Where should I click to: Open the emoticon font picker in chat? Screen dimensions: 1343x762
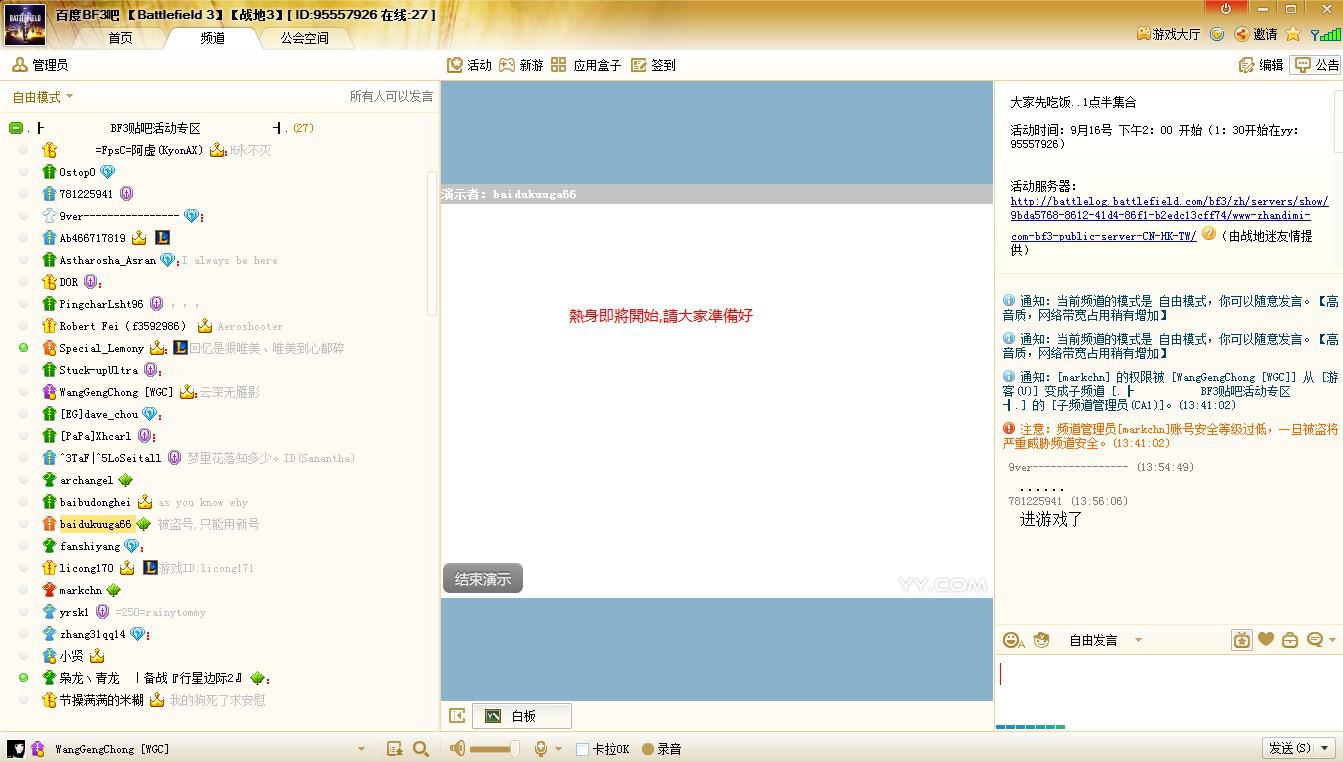click(1012, 640)
